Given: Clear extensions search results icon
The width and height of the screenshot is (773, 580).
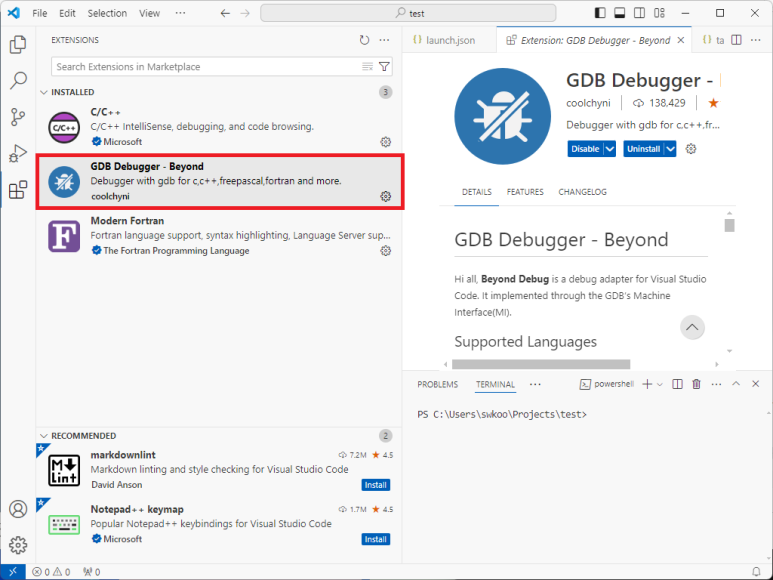Looking at the screenshot, I should coord(367,67).
